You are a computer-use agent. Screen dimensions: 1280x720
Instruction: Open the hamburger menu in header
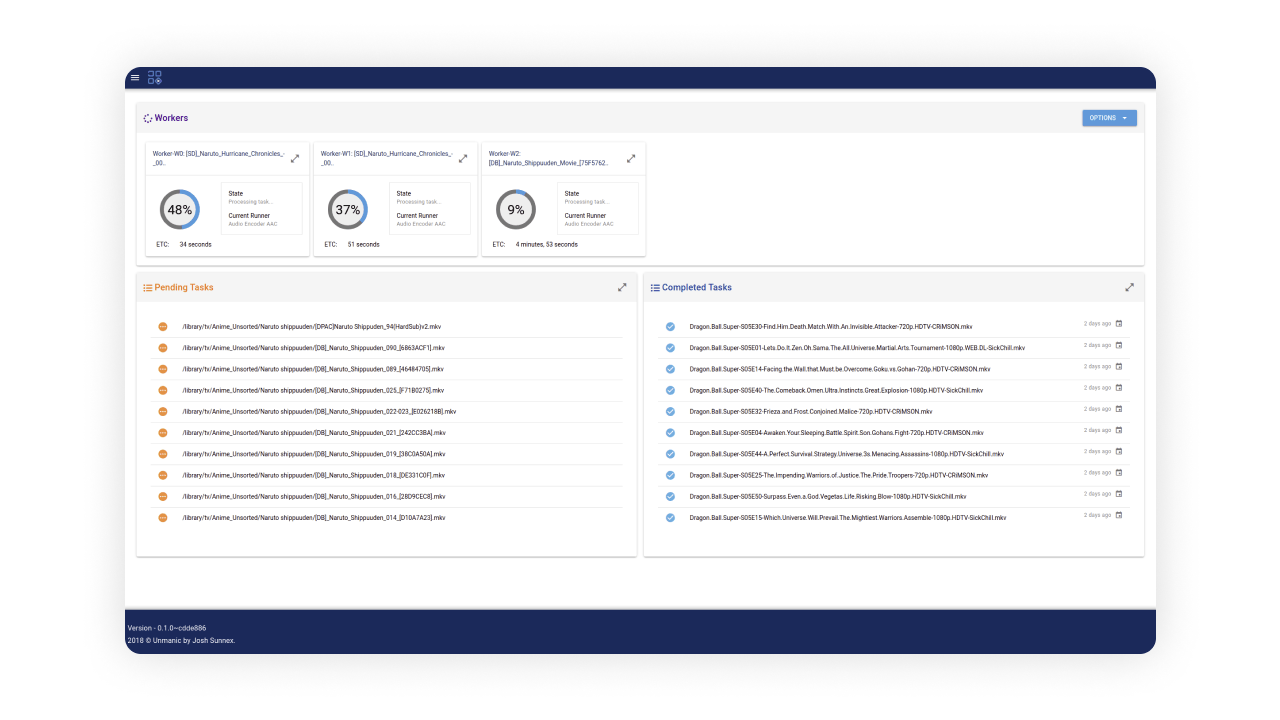point(135,78)
